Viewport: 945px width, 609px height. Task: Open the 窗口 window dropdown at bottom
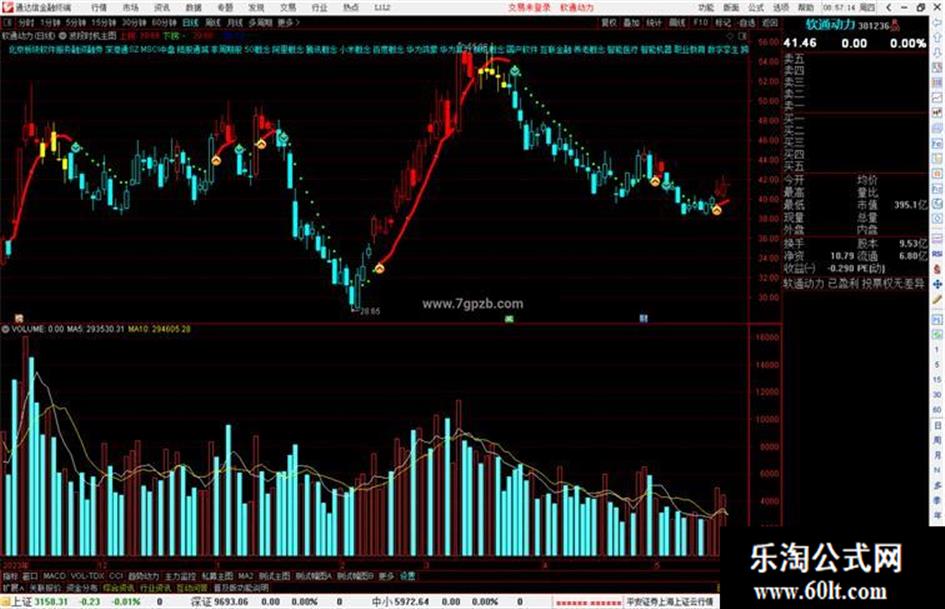[x=30, y=576]
